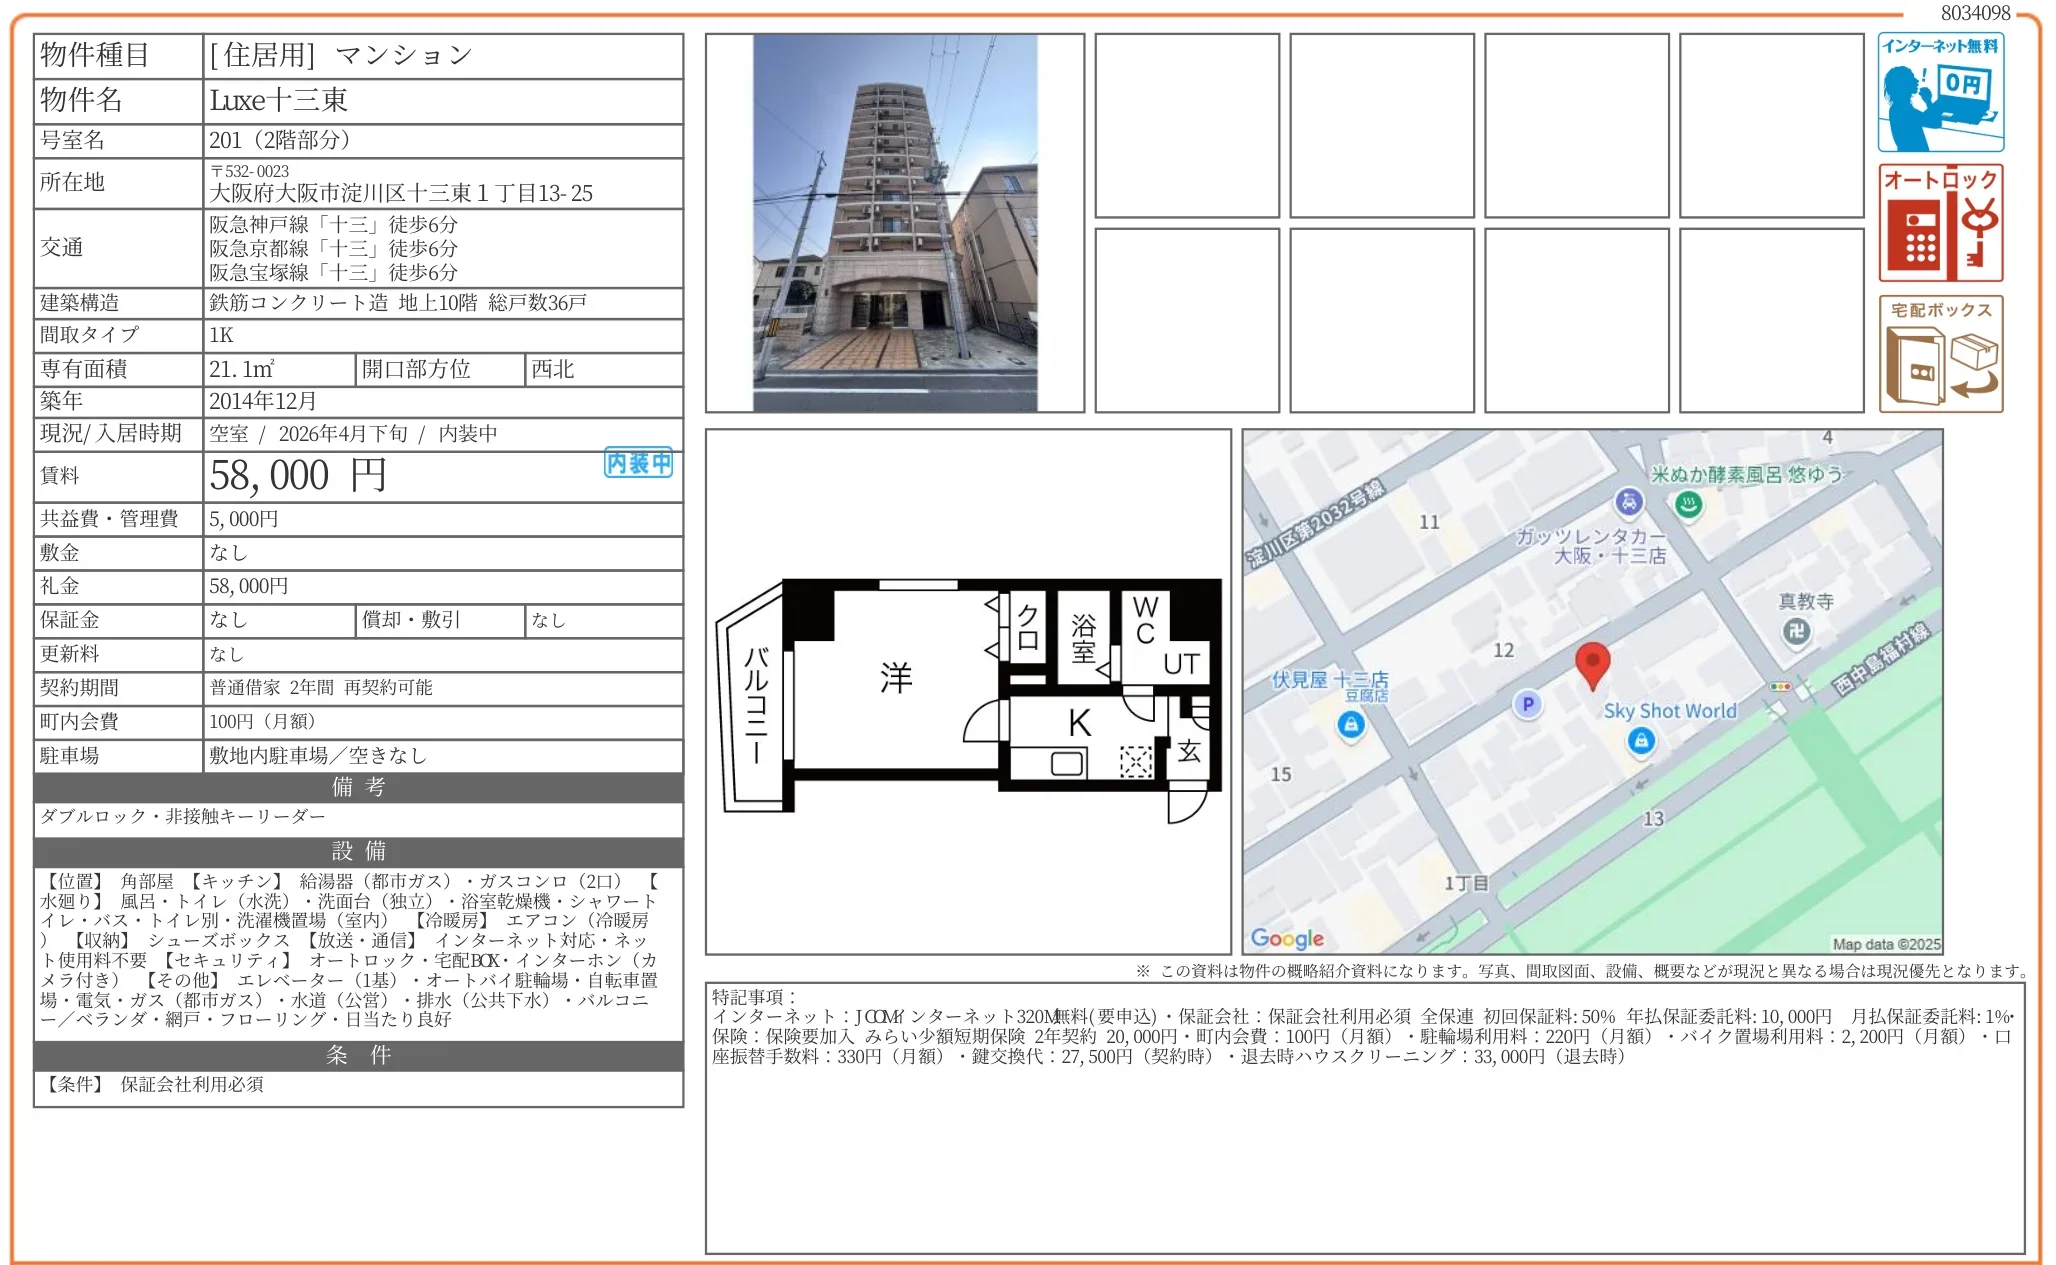Screen dimensions: 2056x1265
Task: Click the 伏見屋 十三店 shop marker
Action: (1351, 724)
